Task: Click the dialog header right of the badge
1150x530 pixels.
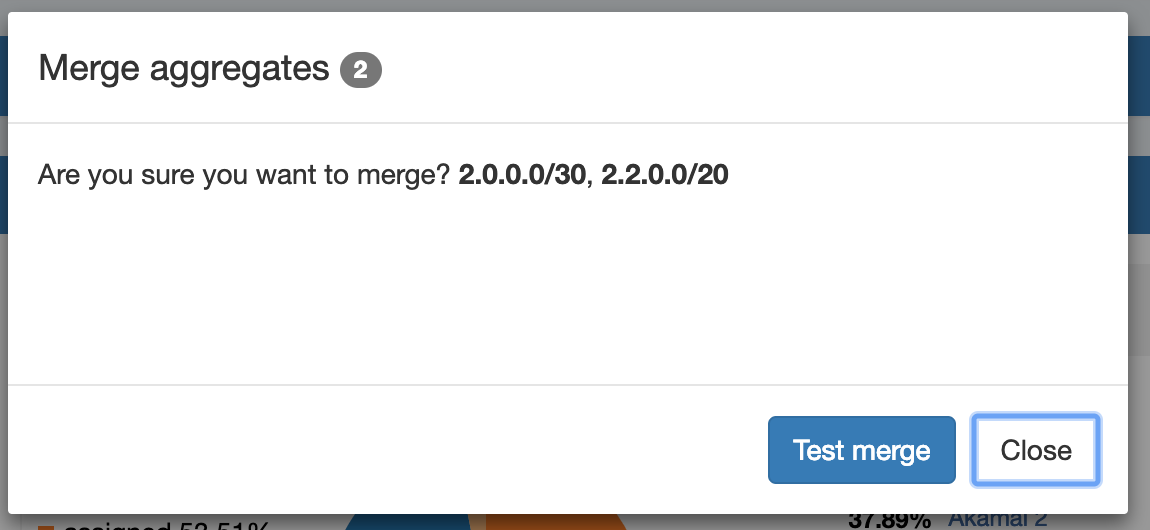Action: (x=750, y=69)
